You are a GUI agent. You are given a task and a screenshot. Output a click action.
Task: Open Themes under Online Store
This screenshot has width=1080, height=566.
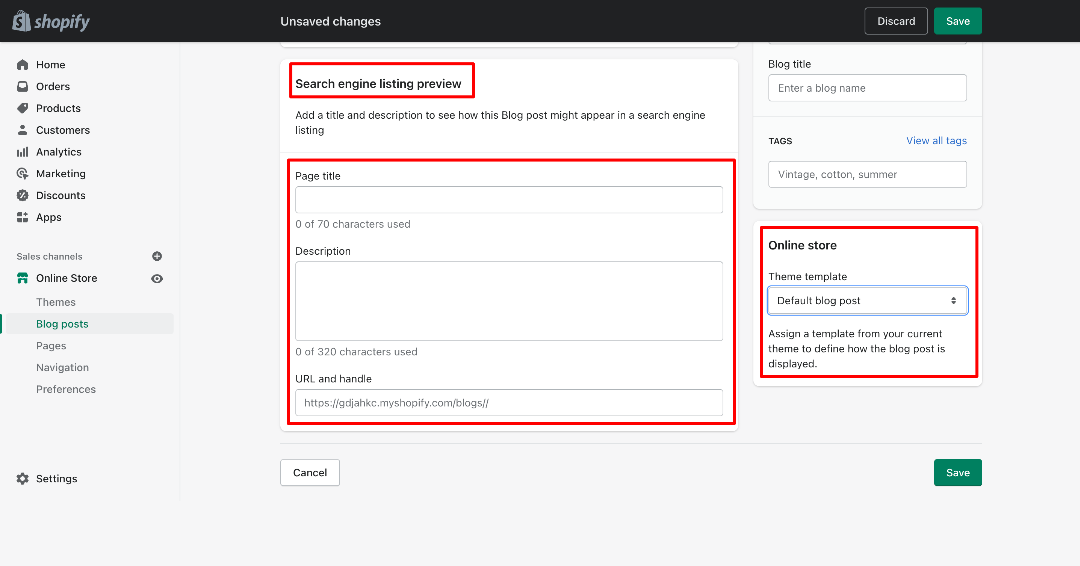(56, 302)
